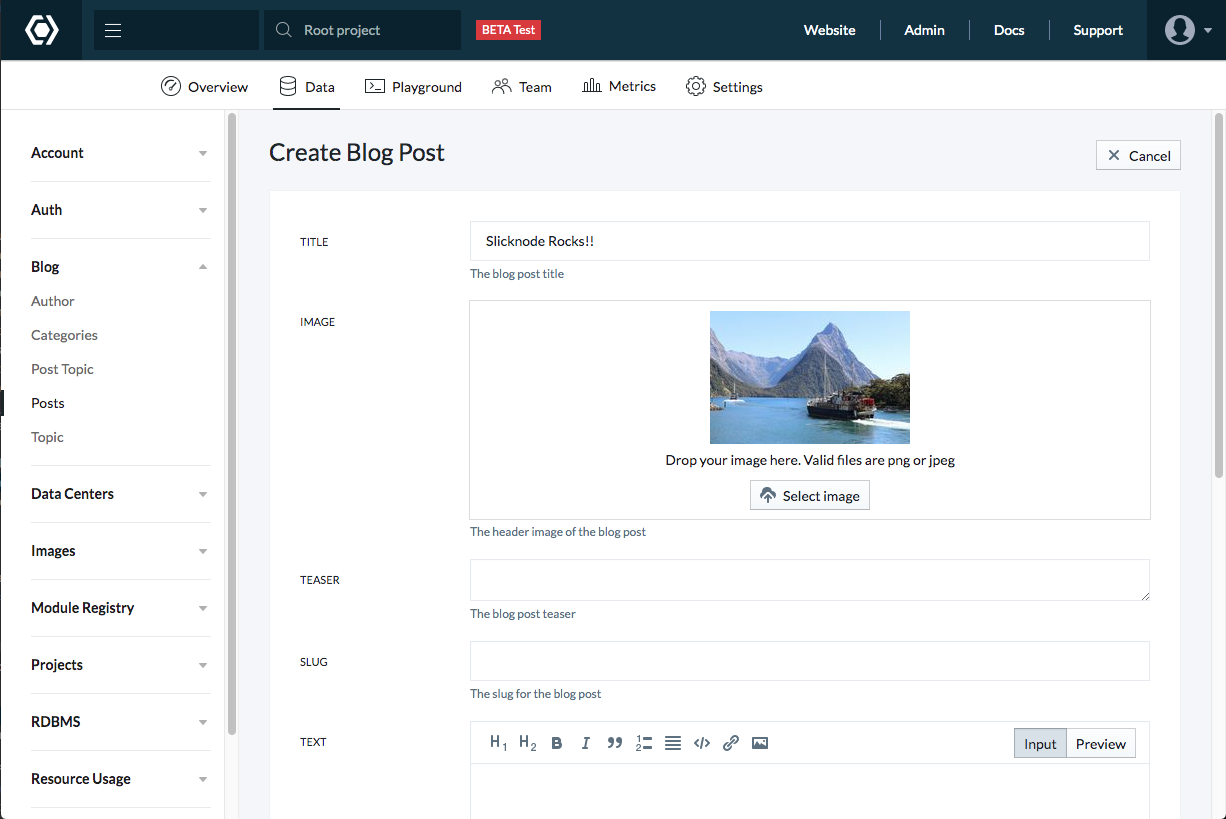The height and width of the screenshot is (819, 1226).
Task: Insert a blockquote using quote icon
Action: pos(615,743)
